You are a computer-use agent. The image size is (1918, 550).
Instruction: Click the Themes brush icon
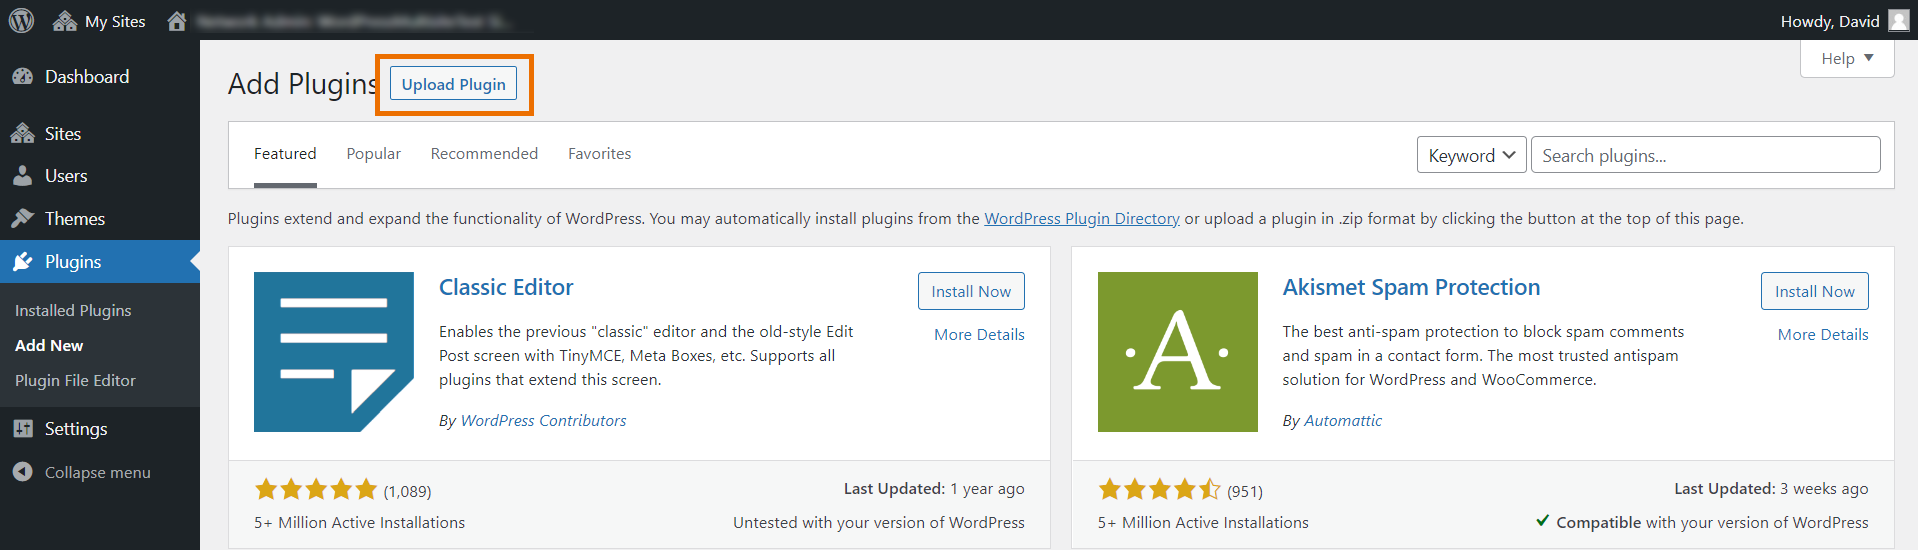pos(22,218)
